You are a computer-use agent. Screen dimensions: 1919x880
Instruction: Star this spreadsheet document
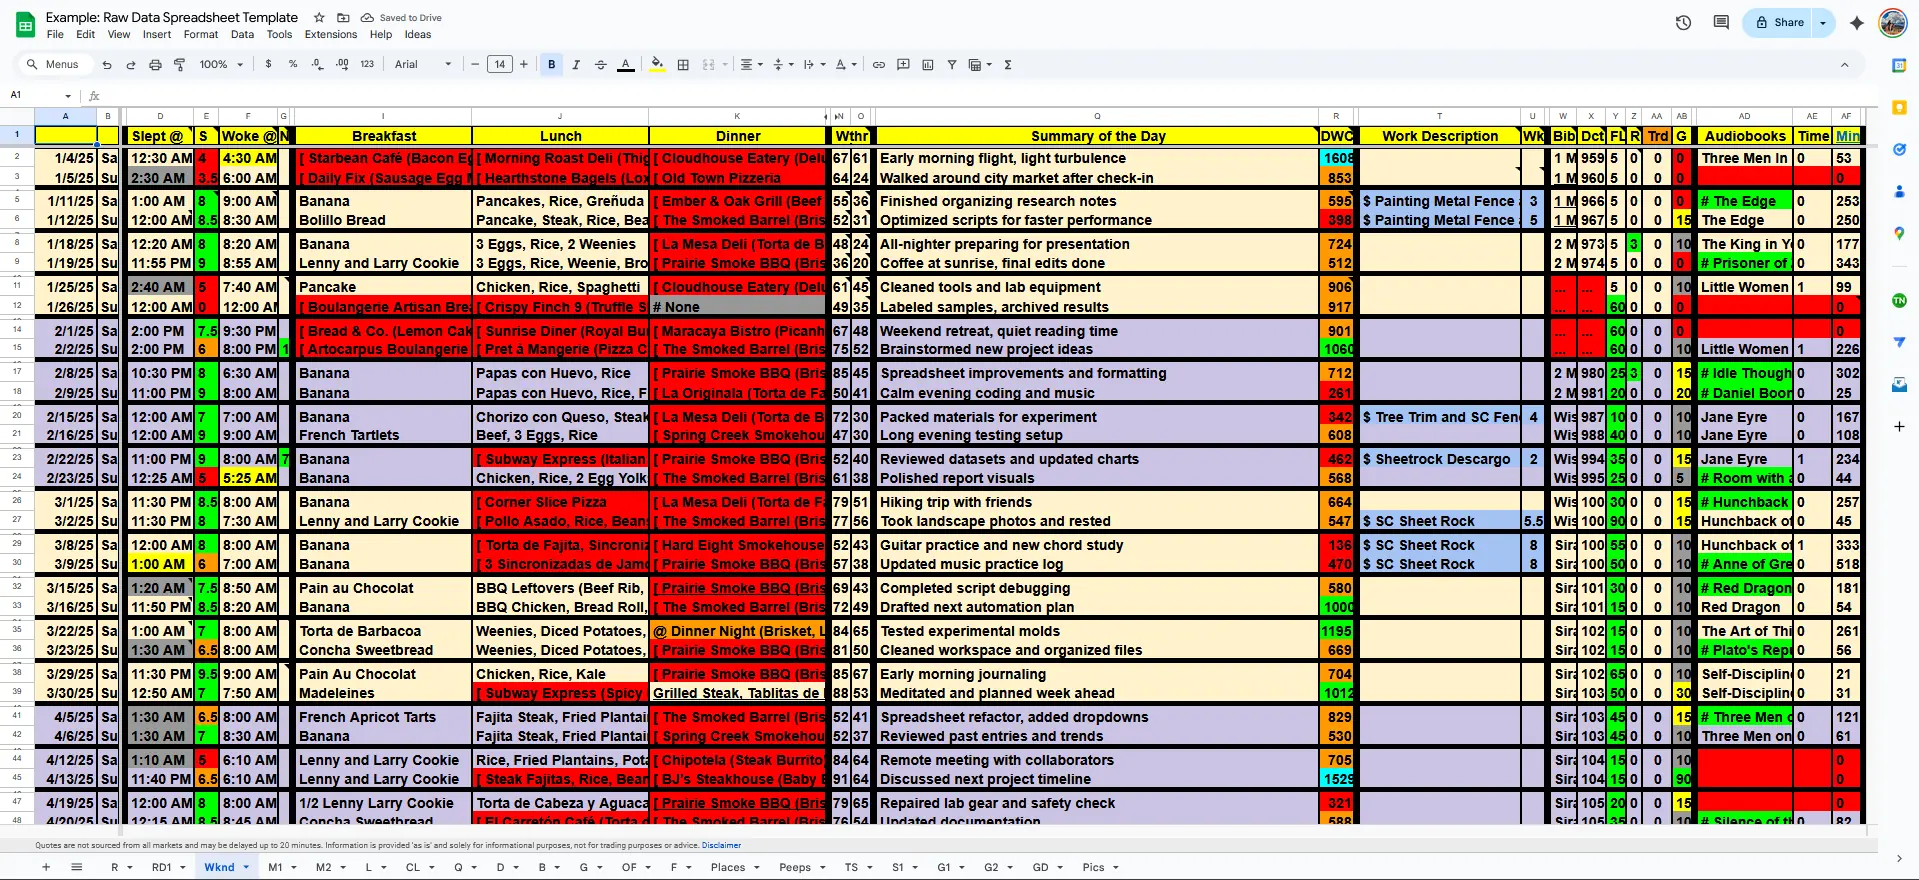[319, 18]
